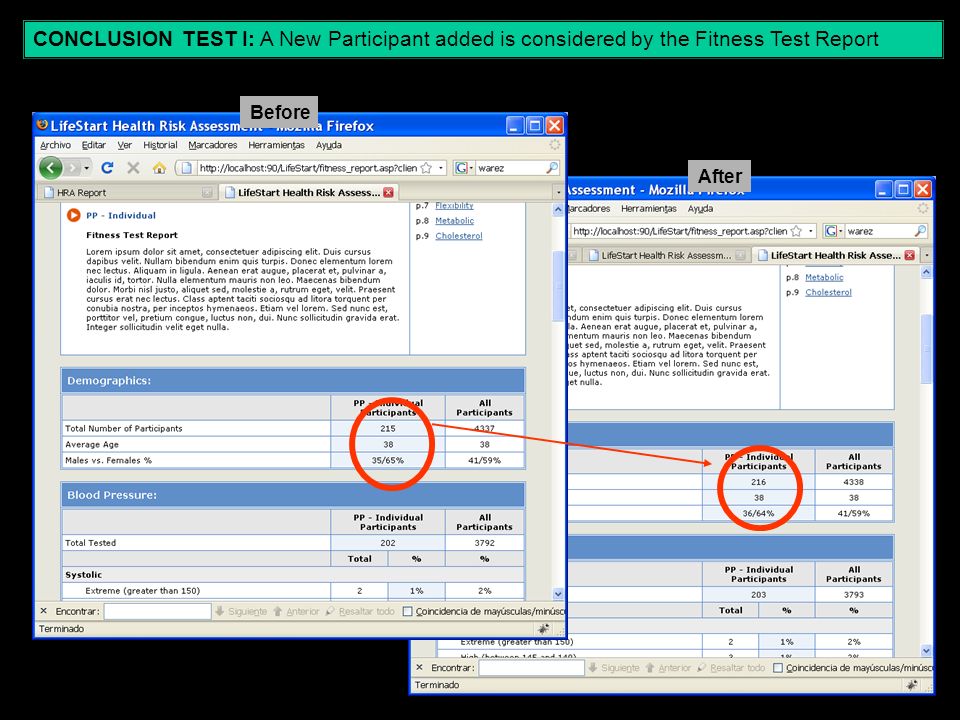This screenshot has height=720, width=960.
Task: Click scroll down arrow in After window
Action: click(926, 650)
